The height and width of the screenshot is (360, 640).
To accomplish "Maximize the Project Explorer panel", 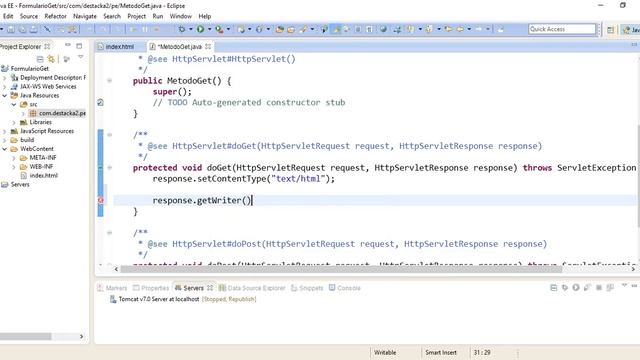I will pos(79,46).
